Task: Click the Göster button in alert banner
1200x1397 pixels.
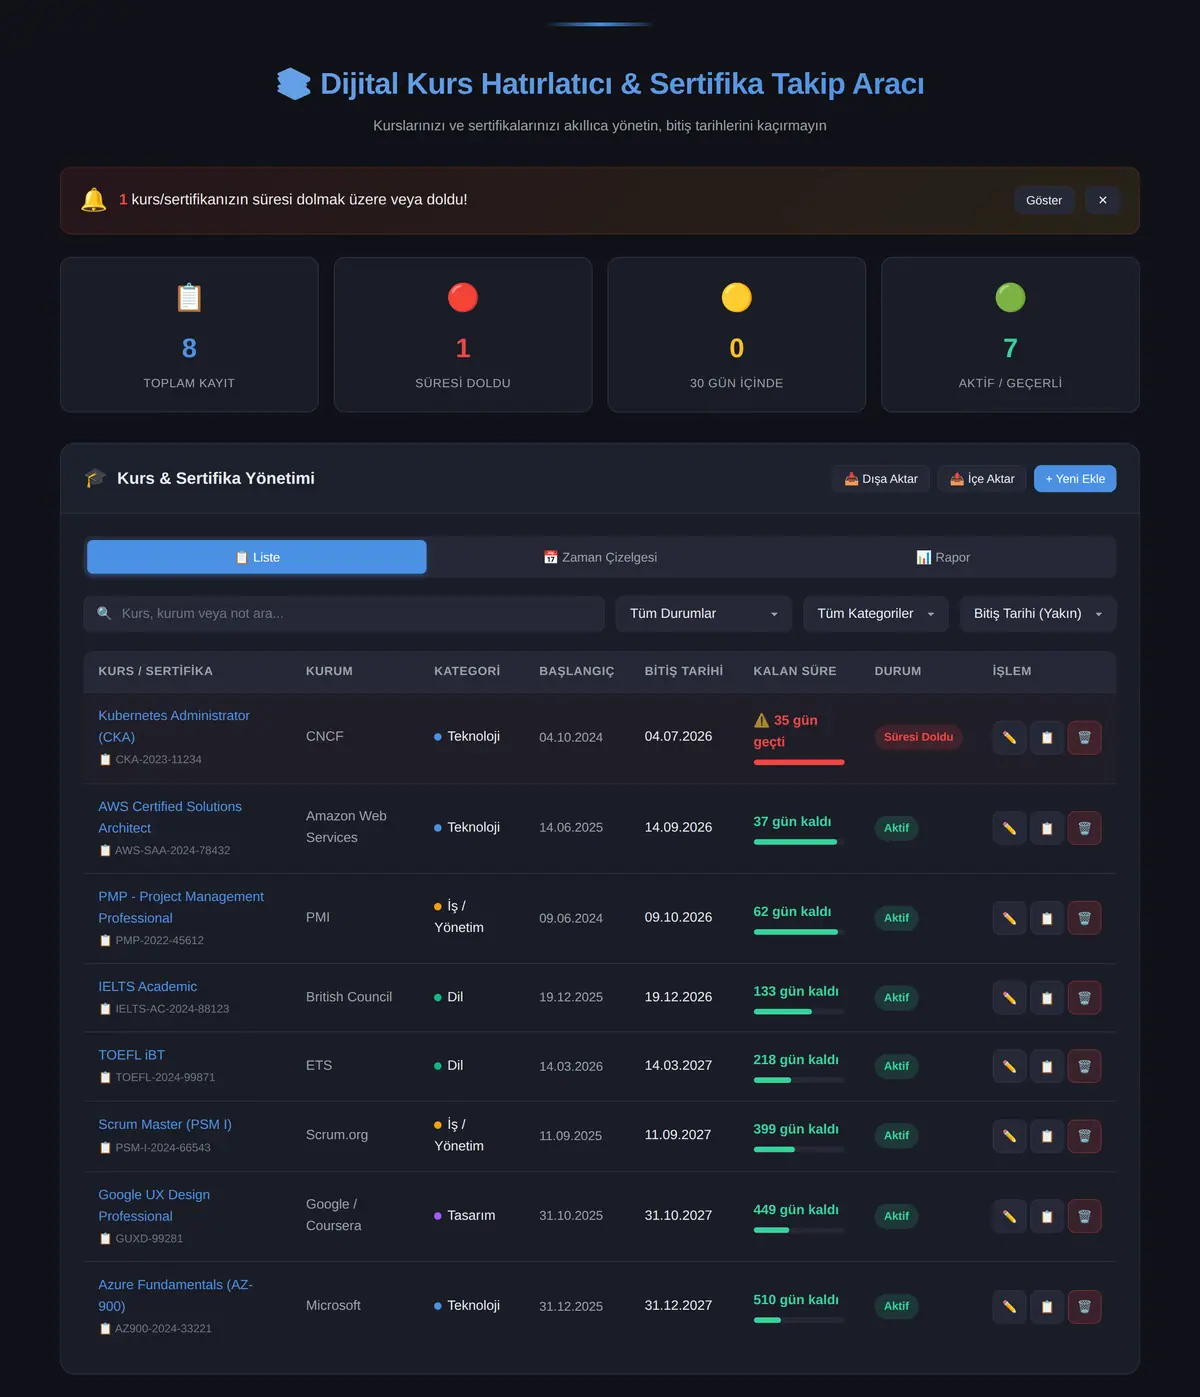Action: click(x=1044, y=200)
